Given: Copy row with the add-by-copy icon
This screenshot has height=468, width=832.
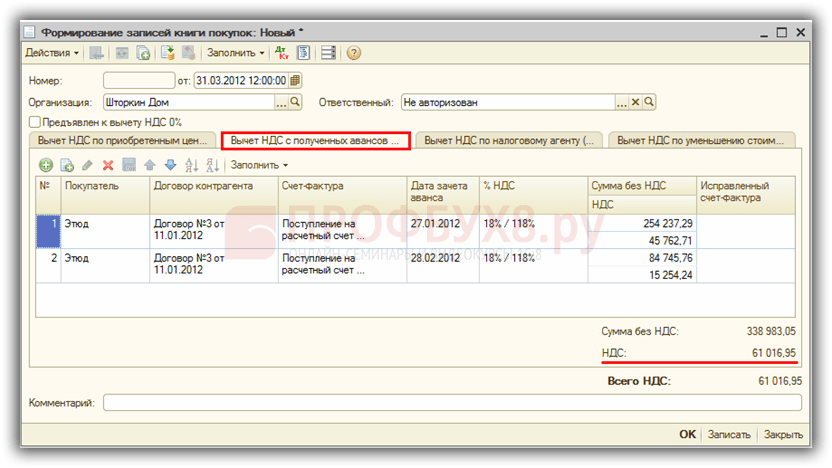Looking at the screenshot, I should pos(67,166).
